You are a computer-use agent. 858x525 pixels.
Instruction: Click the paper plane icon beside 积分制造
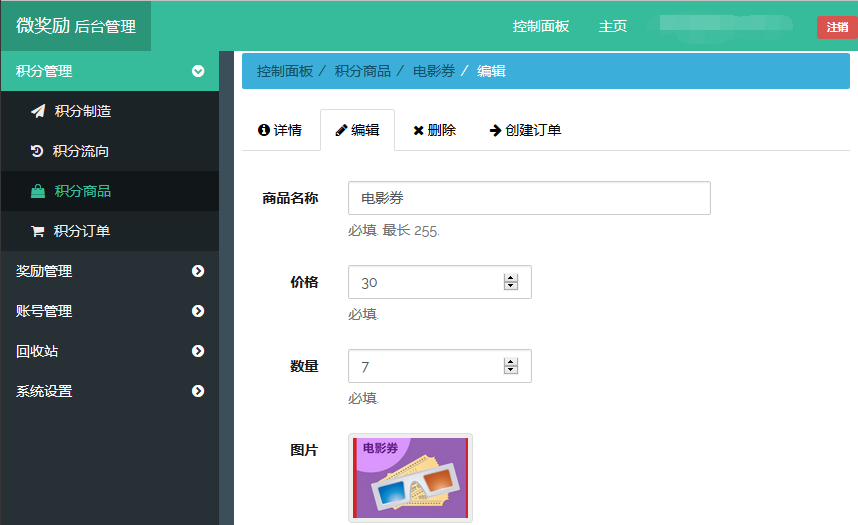tap(38, 111)
